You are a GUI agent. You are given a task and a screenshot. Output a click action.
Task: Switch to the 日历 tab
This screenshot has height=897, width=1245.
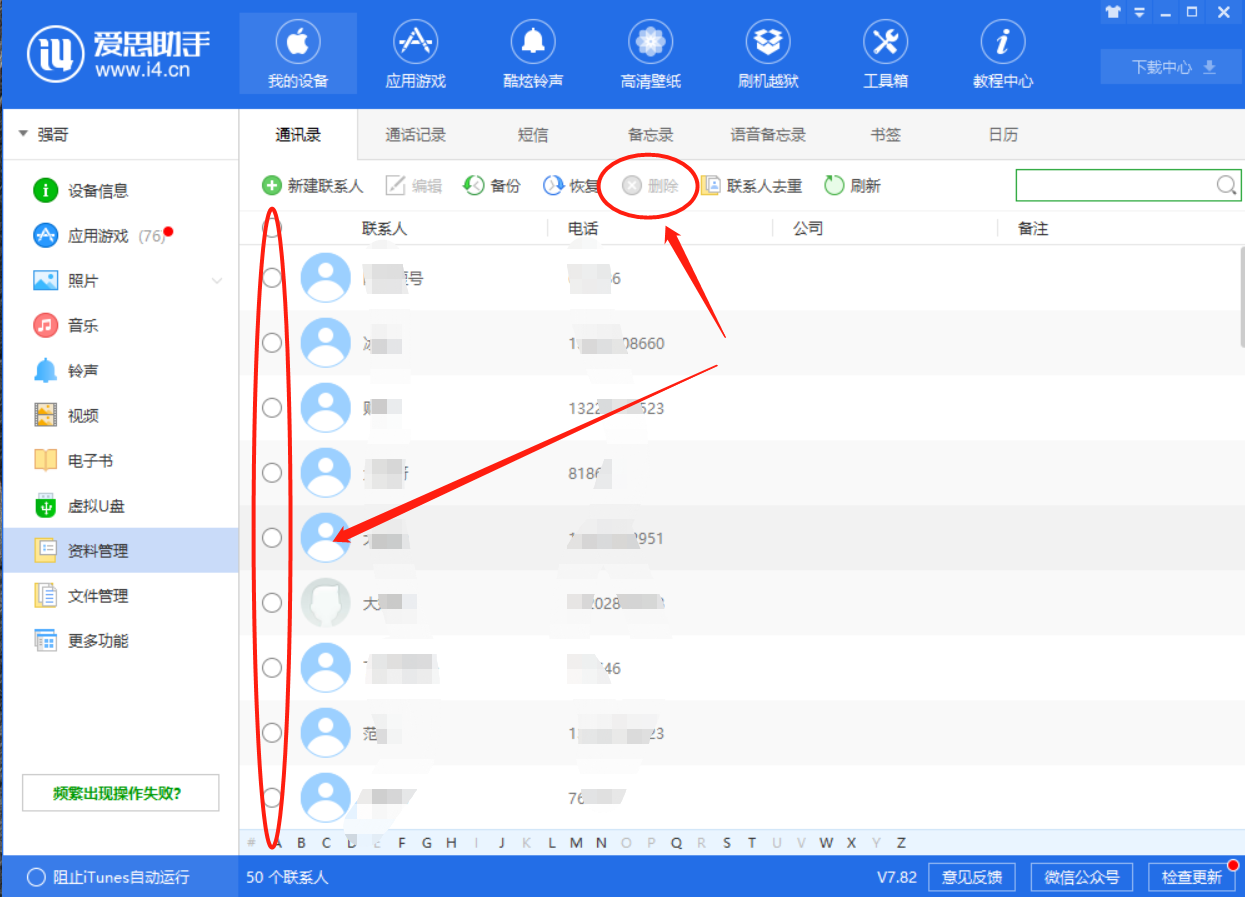pyautogui.click(x=1003, y=135)
